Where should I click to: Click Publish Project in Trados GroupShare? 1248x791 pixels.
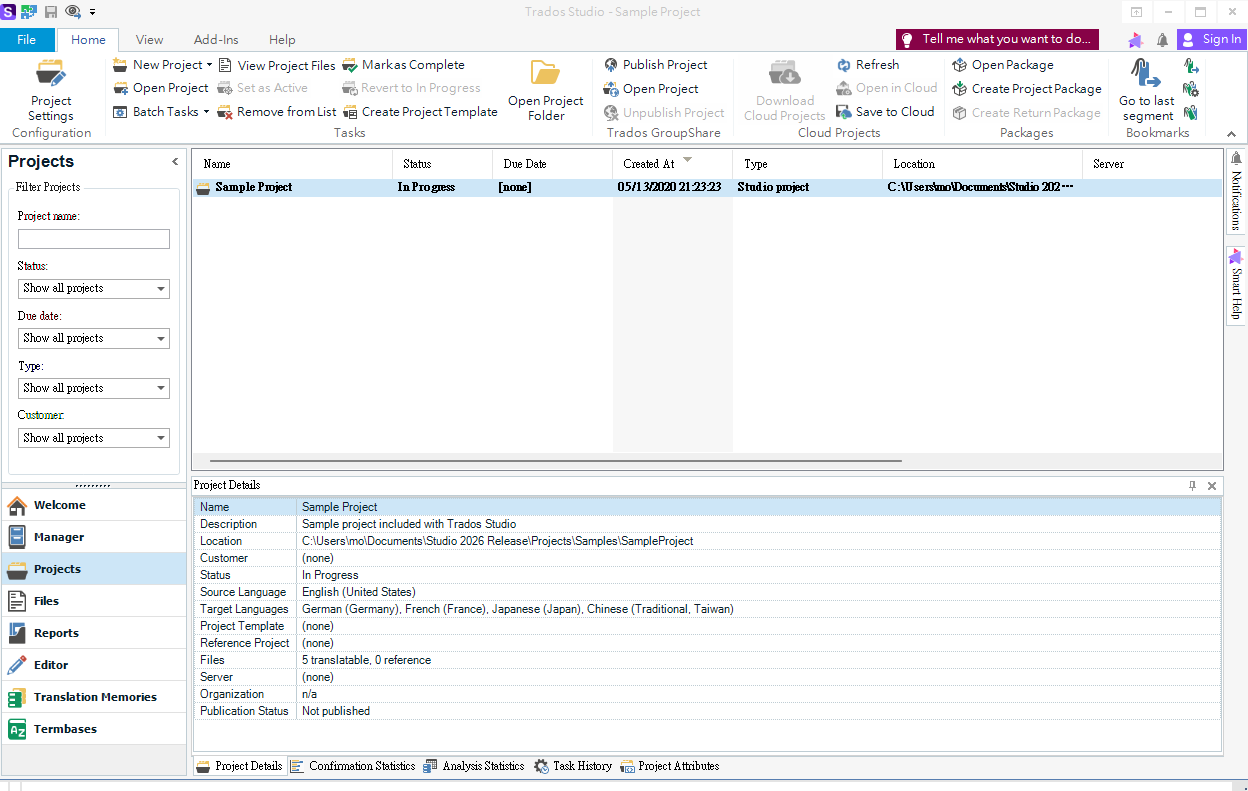coord(656,65)
